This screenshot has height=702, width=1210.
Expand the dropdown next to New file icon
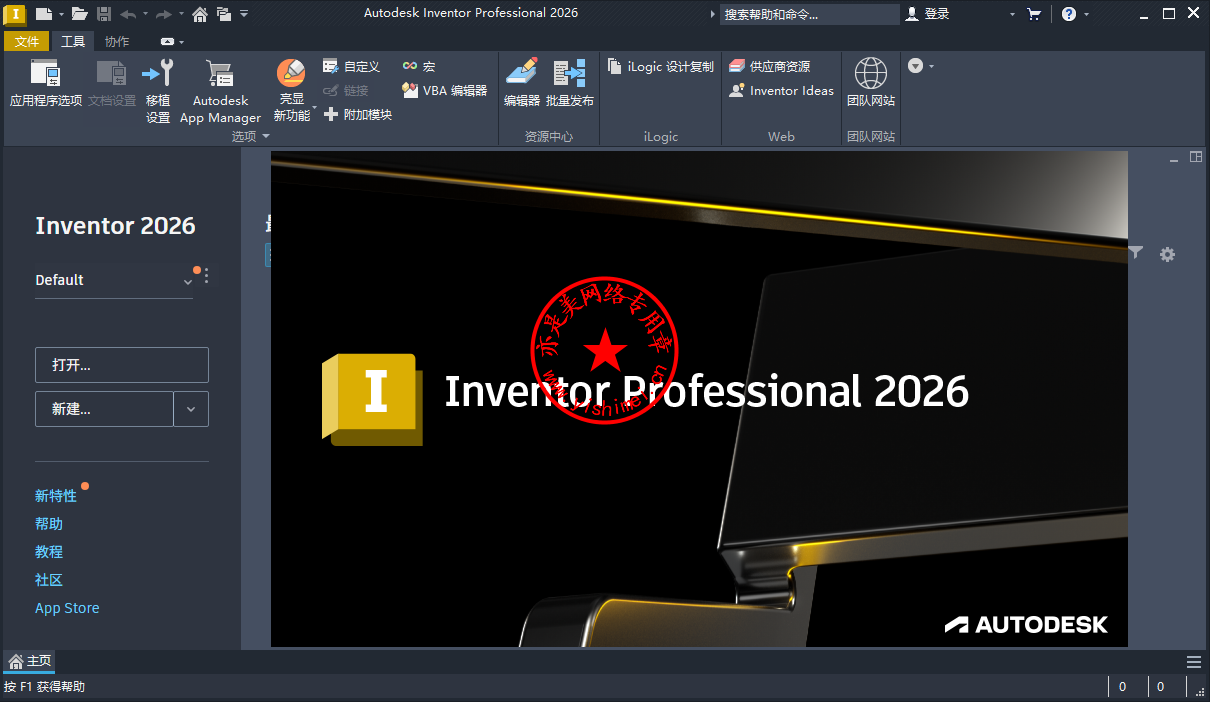pyautogui.click(x=61, y=14)
